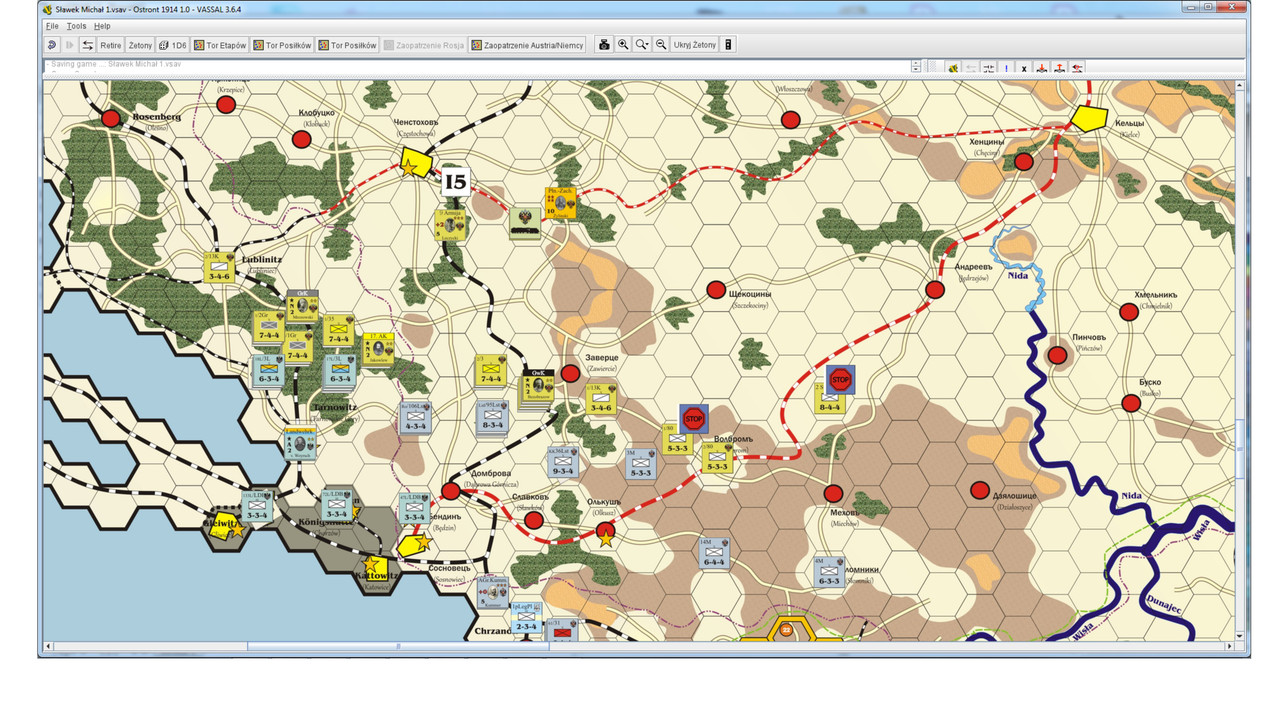Image resolution: width=1280 pixels, height=713 pixels.
Task: Click the black X map toolbar icon
Action: pos(1024,68)
